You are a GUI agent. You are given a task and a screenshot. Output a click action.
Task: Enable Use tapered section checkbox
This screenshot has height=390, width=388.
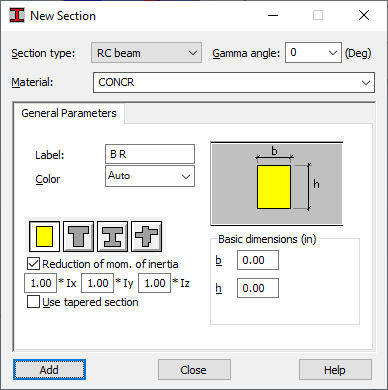(33, 302)
